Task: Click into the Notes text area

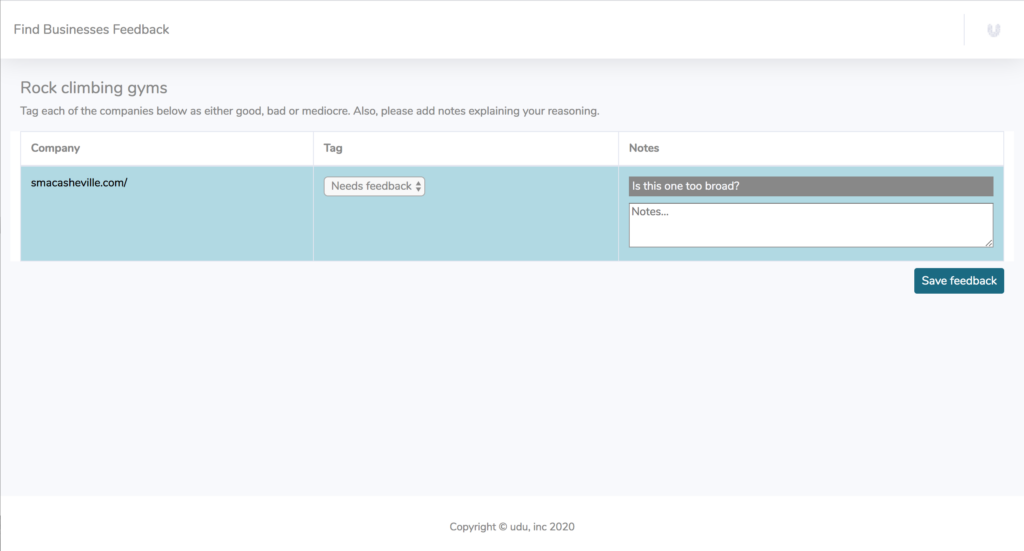Action: [x=810, y=225]
